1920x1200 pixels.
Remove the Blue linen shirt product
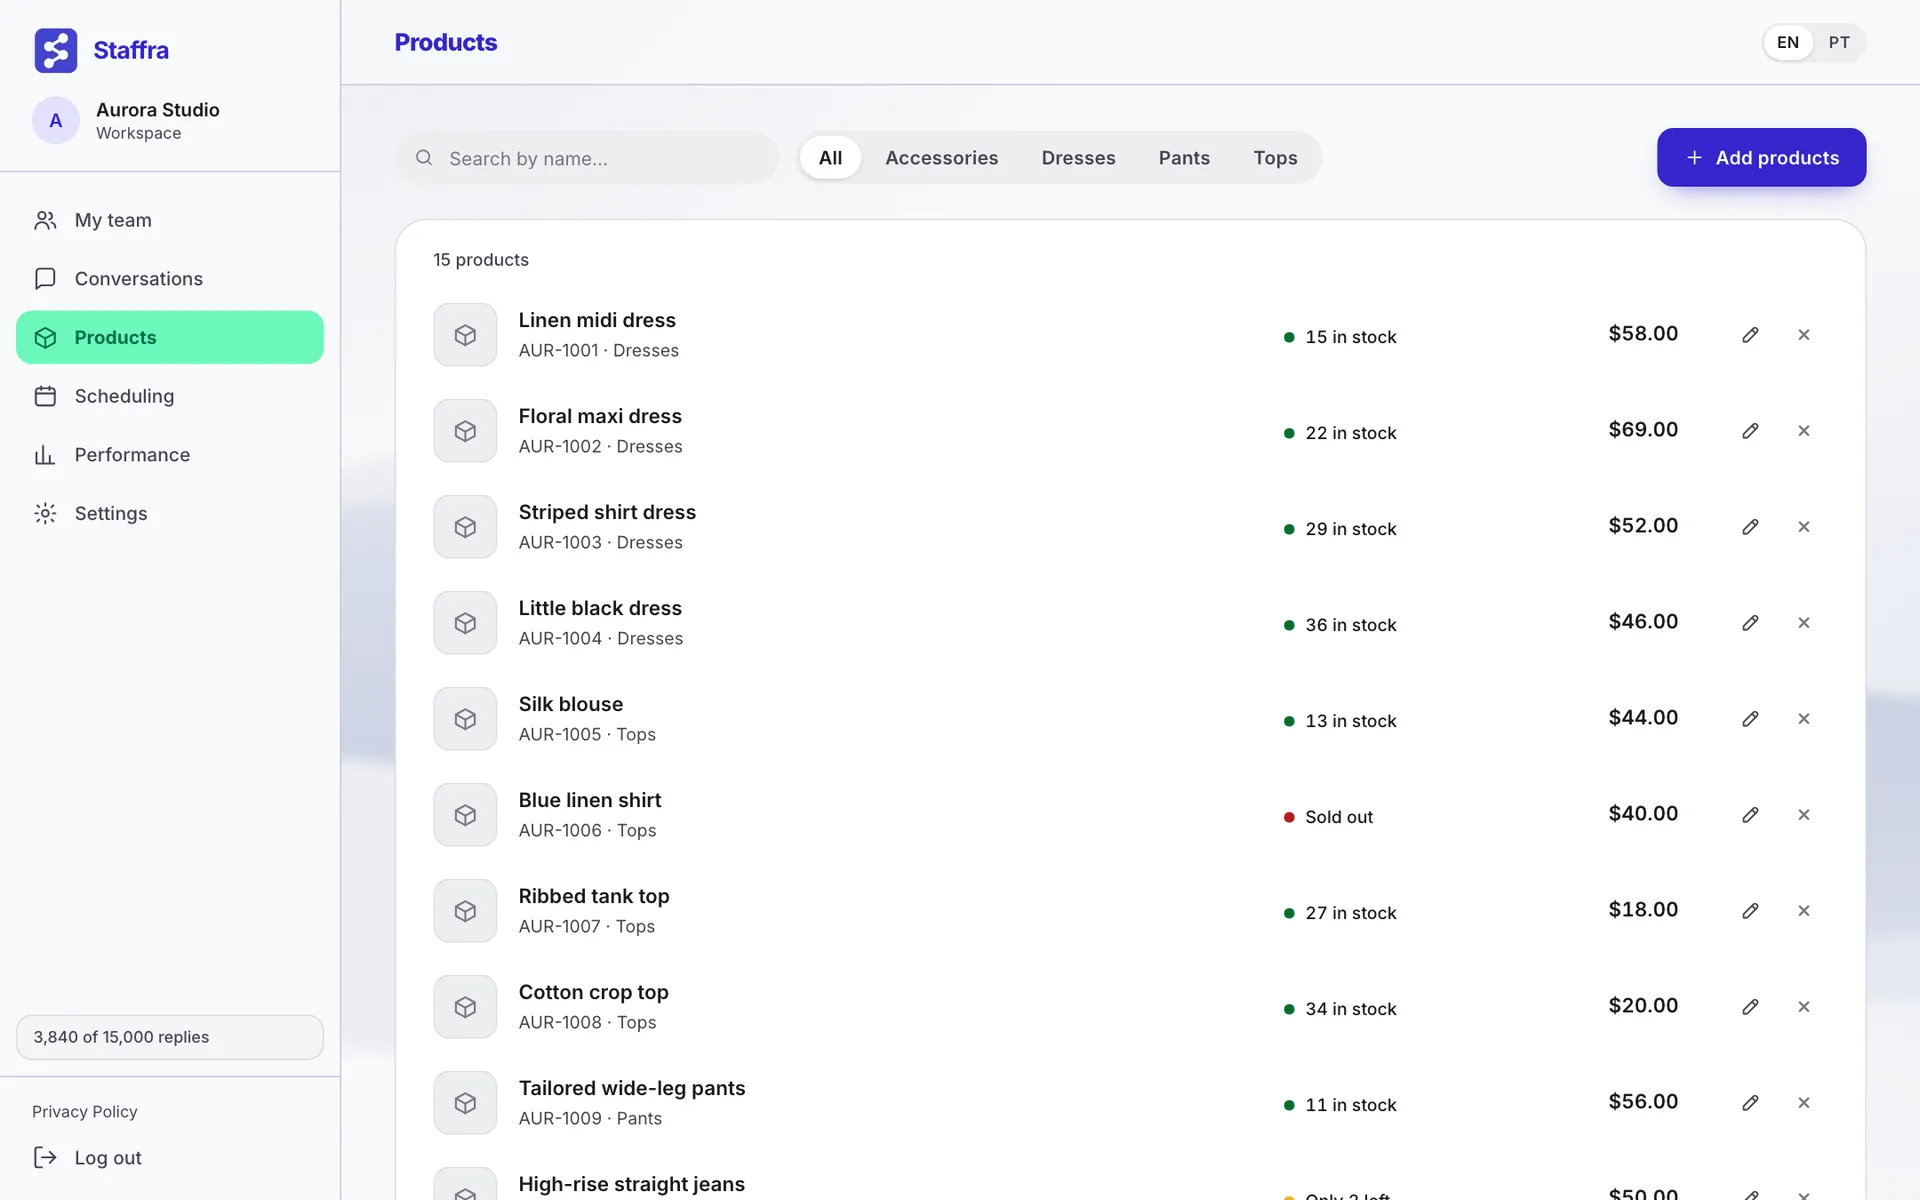pyautogui.click(x=1804, y=815)
